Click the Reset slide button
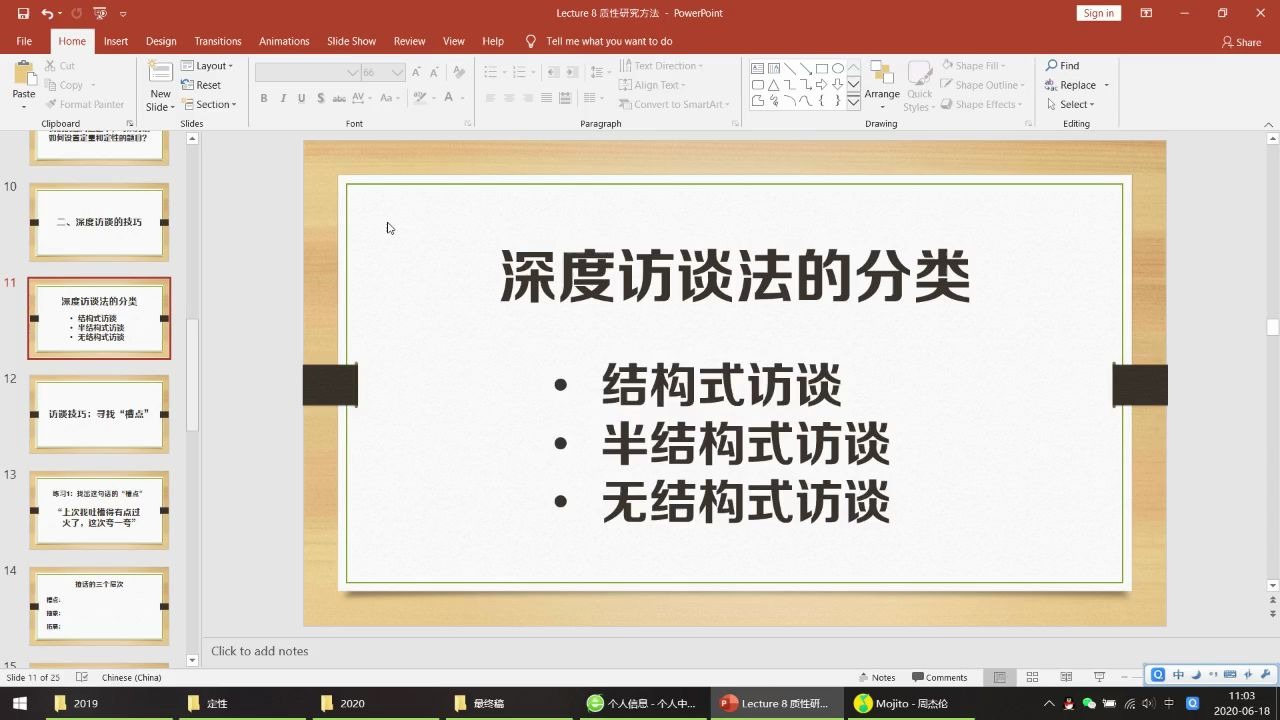 coord(202,85)
